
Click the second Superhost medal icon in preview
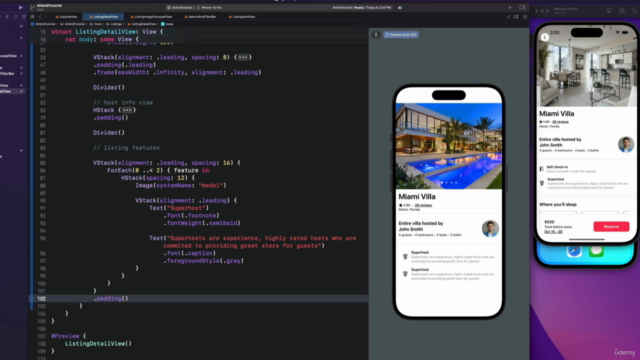point(405,273)
